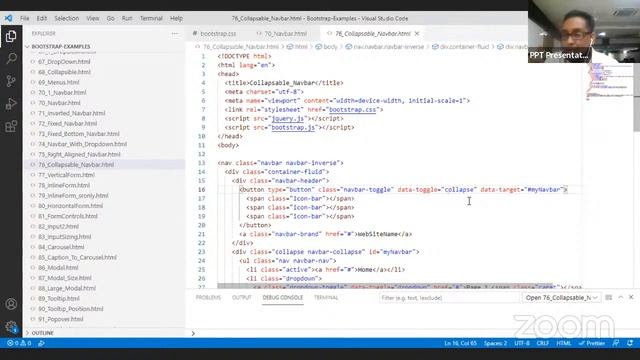This screenshot has width=640, height=360.
Task: Switch to the Output panel tab
Action: [242, 298]
